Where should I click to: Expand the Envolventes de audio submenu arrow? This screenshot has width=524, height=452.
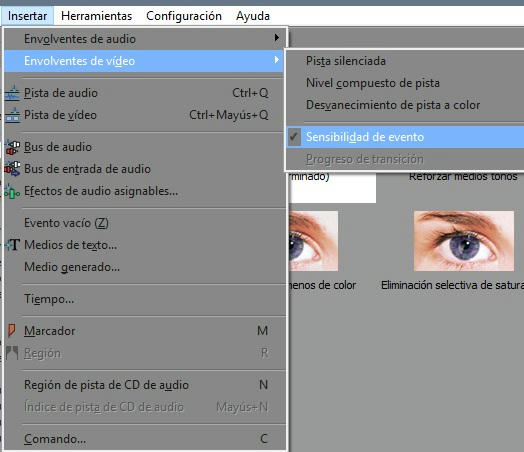tap(276, 38)
